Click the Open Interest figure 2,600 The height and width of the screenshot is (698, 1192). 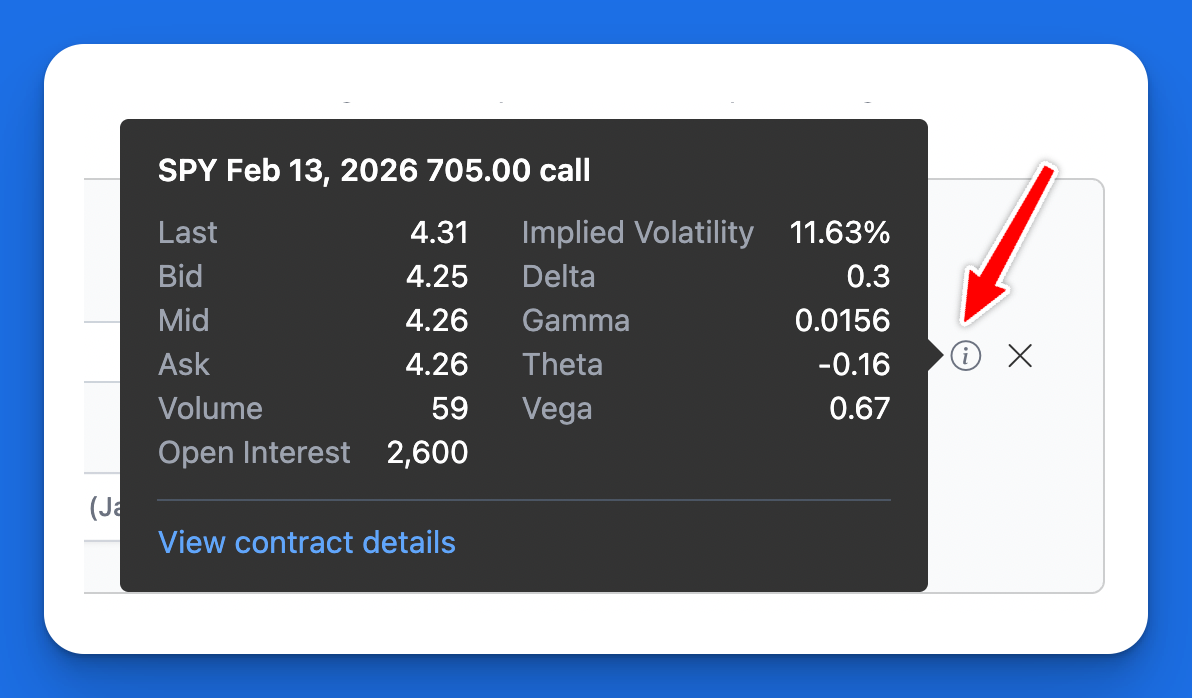pos(427,452)
